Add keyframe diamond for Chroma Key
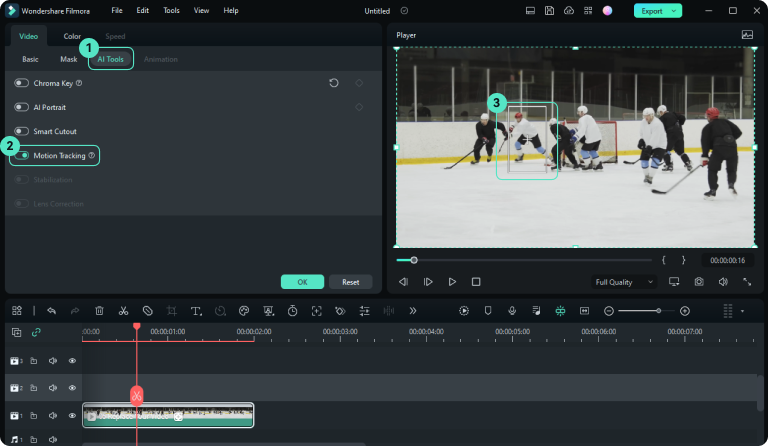The image size is (768, 446). coord(359,83)
